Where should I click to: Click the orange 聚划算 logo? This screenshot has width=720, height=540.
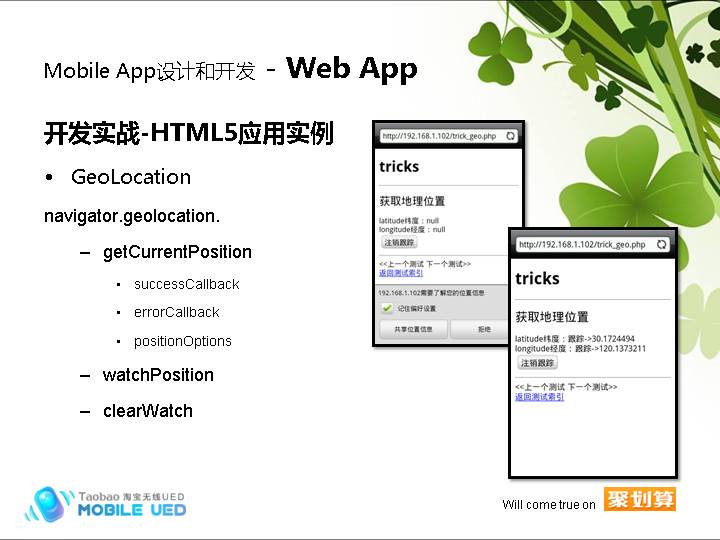pyautogui.click(x=640, y=498)
